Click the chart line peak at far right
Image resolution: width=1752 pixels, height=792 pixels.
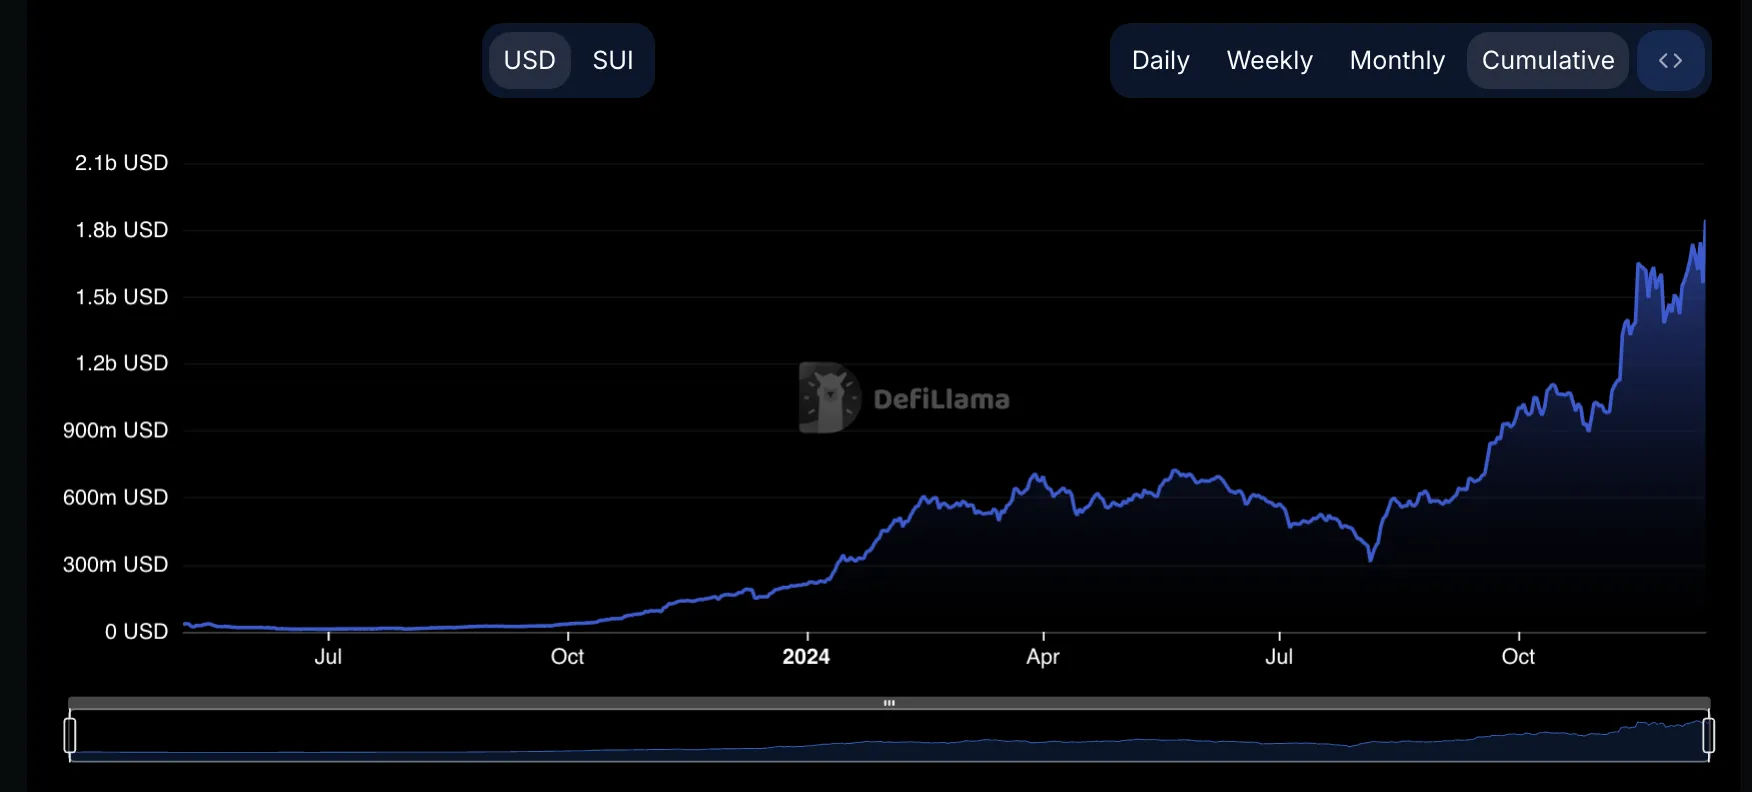click(1704, 222)
